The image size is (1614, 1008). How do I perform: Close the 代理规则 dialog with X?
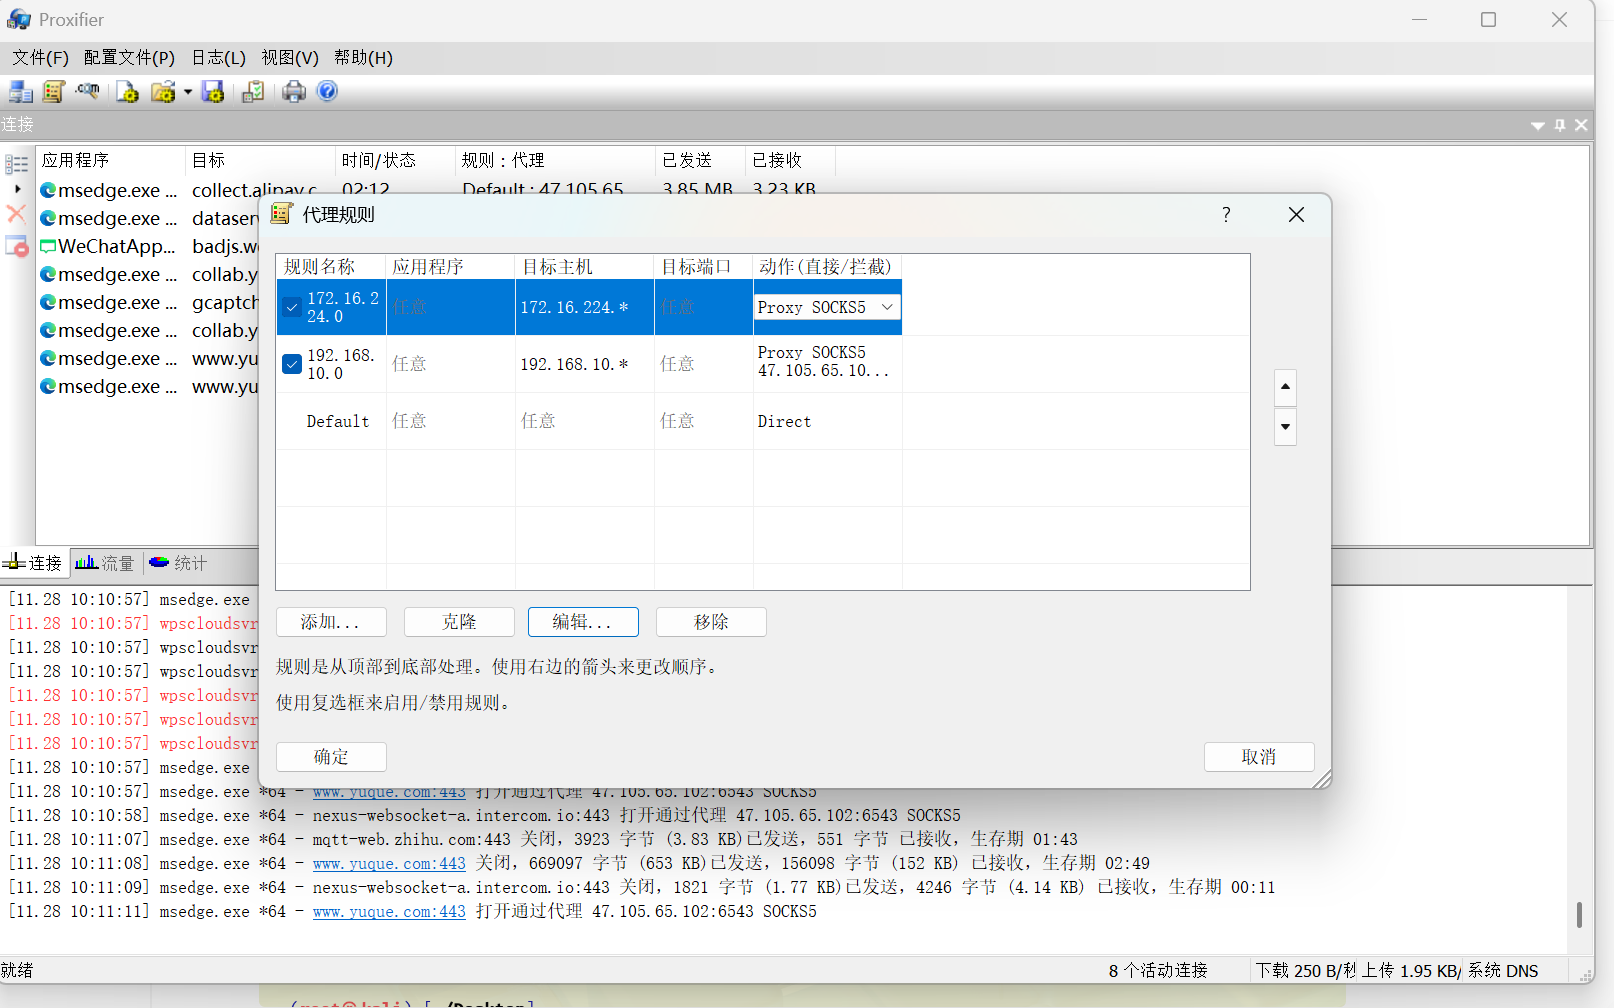(1296, 215)
